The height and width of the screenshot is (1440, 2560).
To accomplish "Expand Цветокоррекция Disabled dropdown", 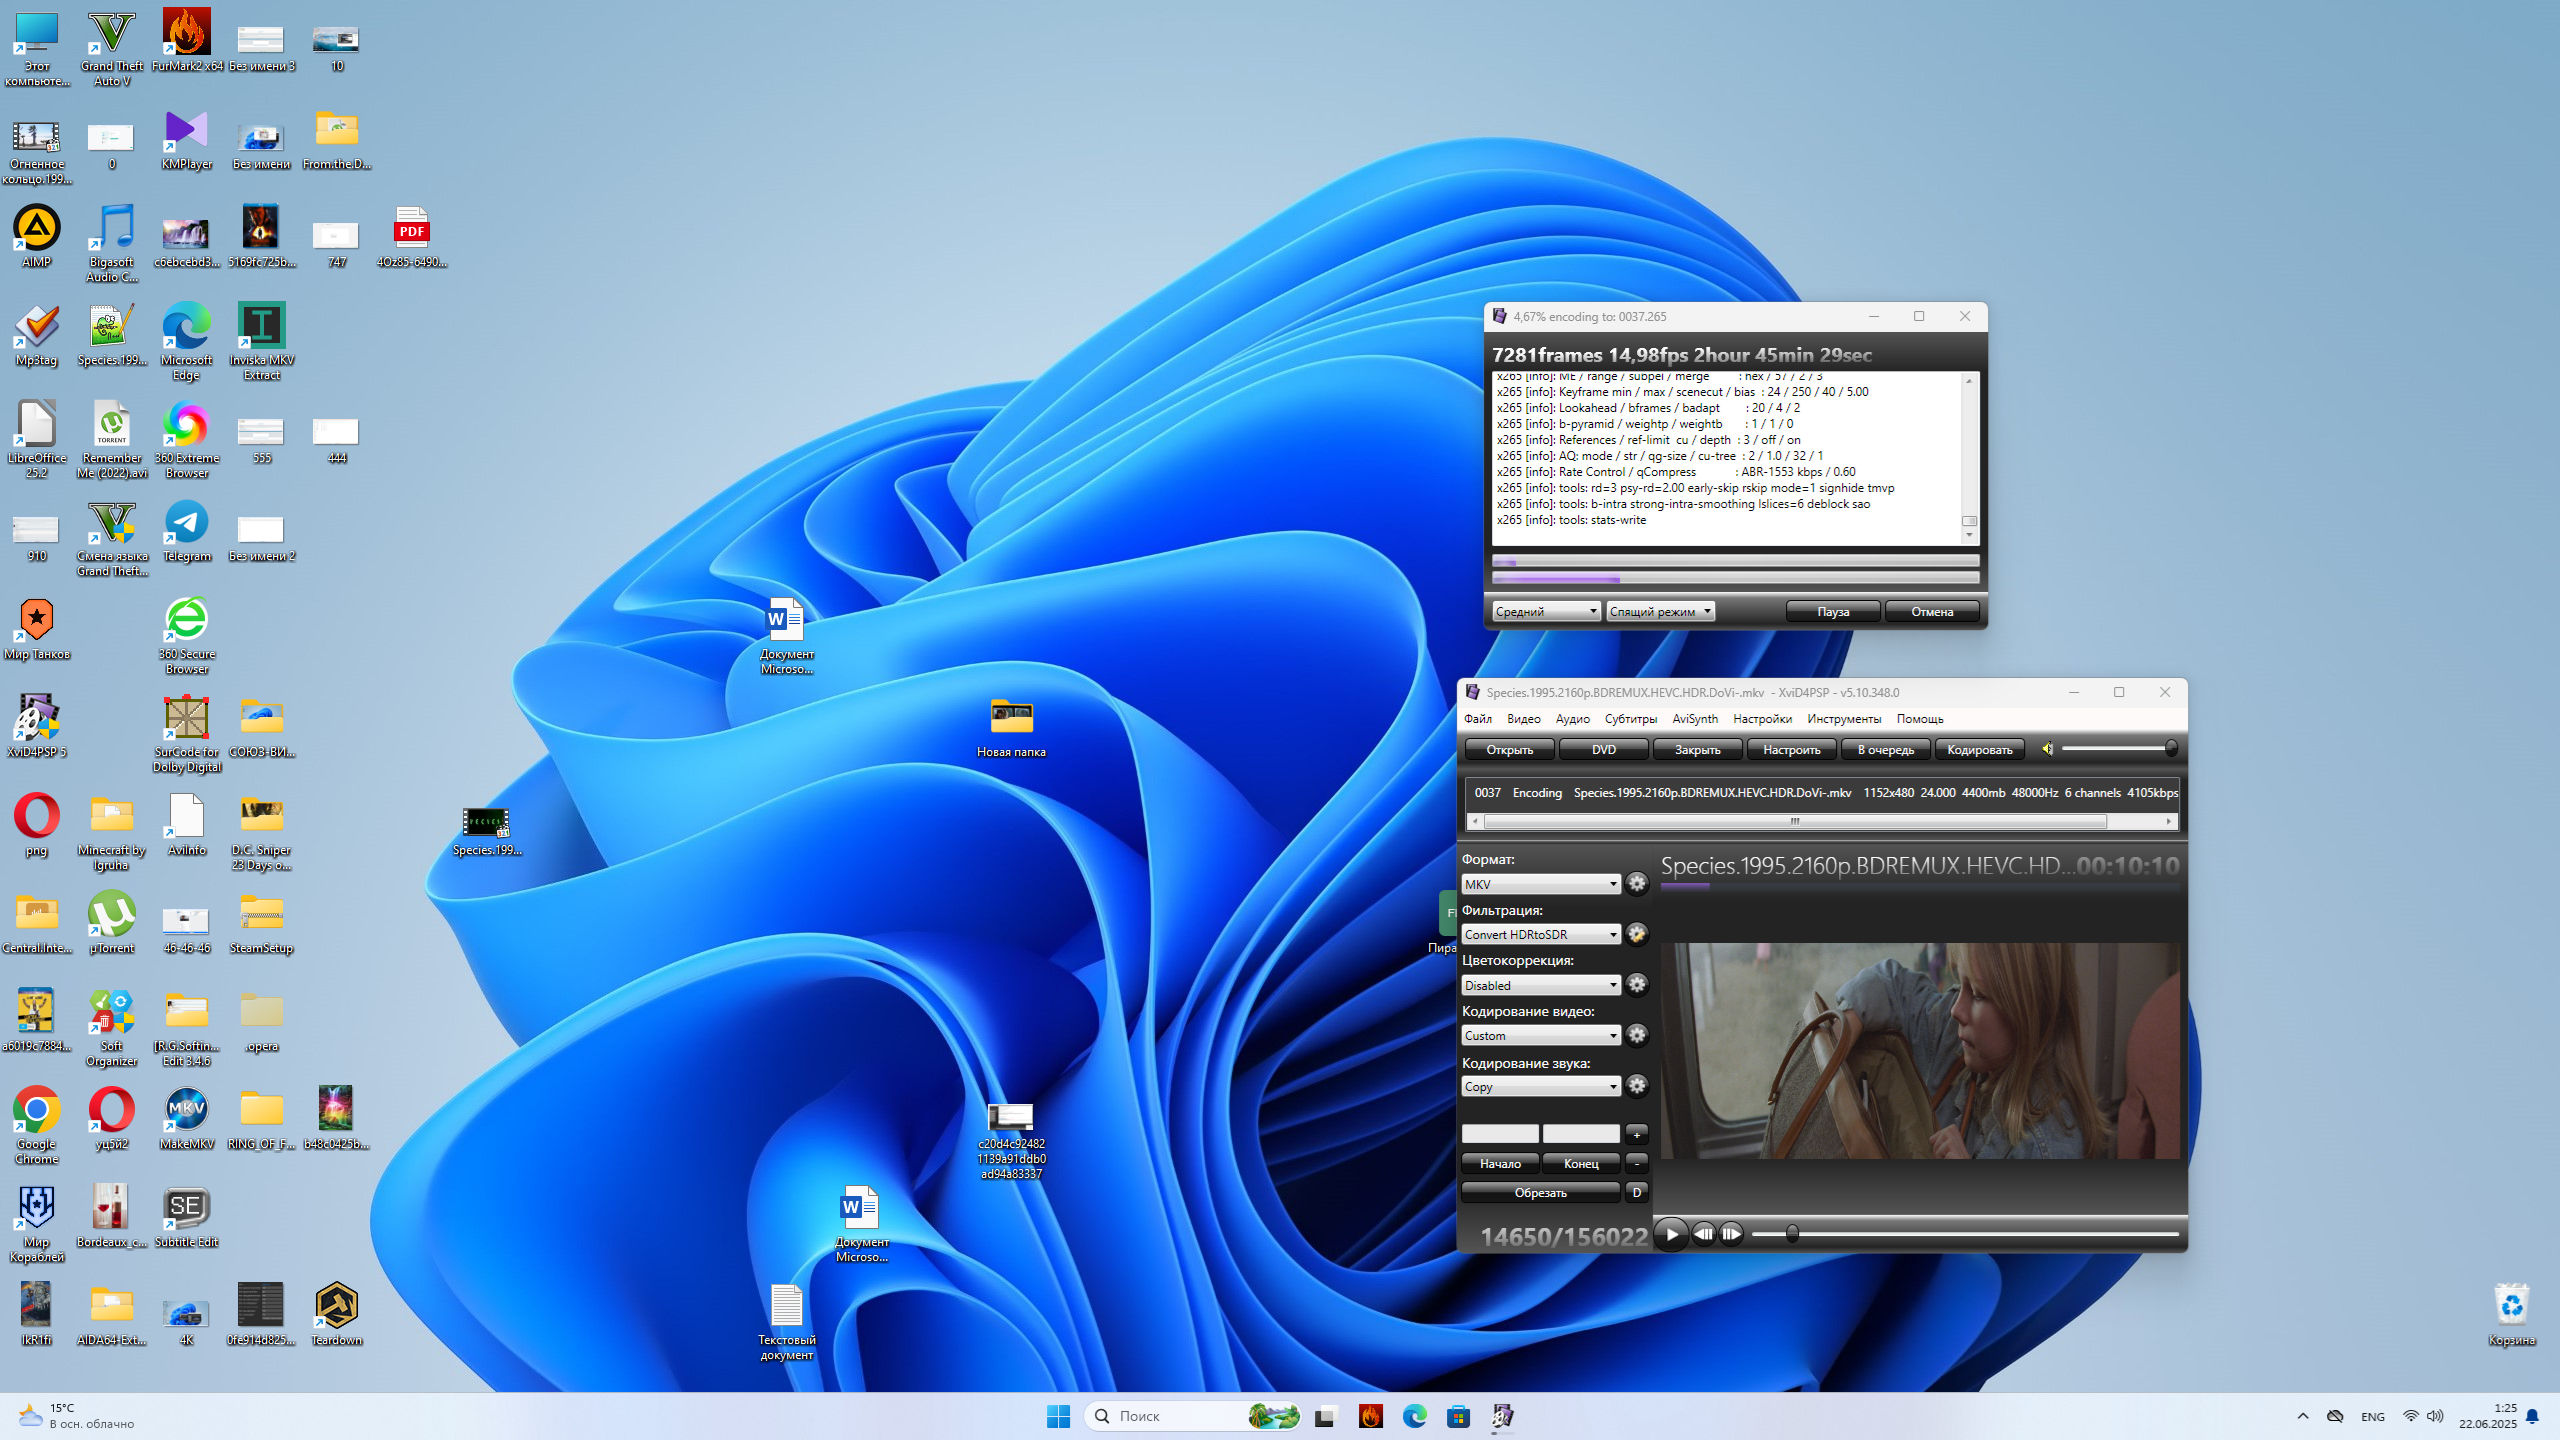I will tap(1540, 985).
